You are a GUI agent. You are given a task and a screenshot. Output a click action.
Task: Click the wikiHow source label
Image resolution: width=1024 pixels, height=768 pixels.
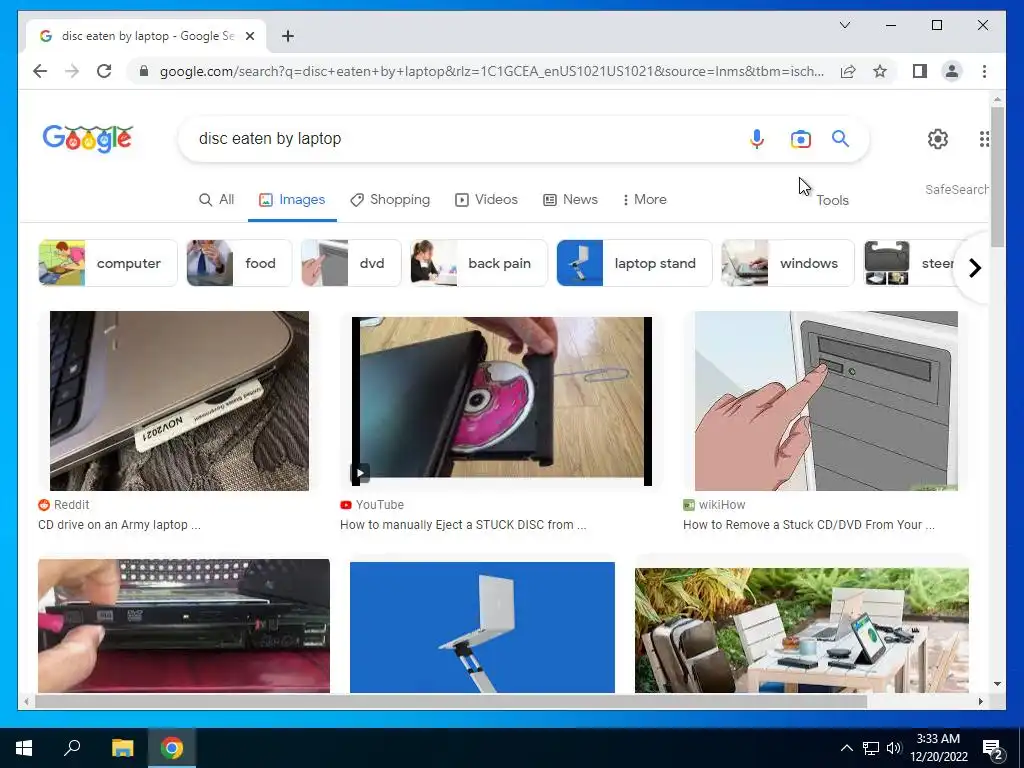click(x=714, y=505)
